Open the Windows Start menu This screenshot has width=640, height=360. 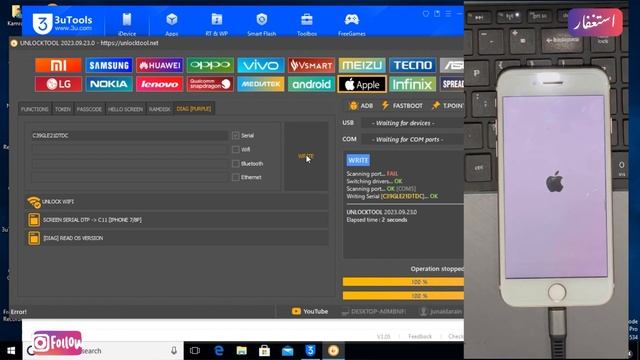tap(11, 351)
